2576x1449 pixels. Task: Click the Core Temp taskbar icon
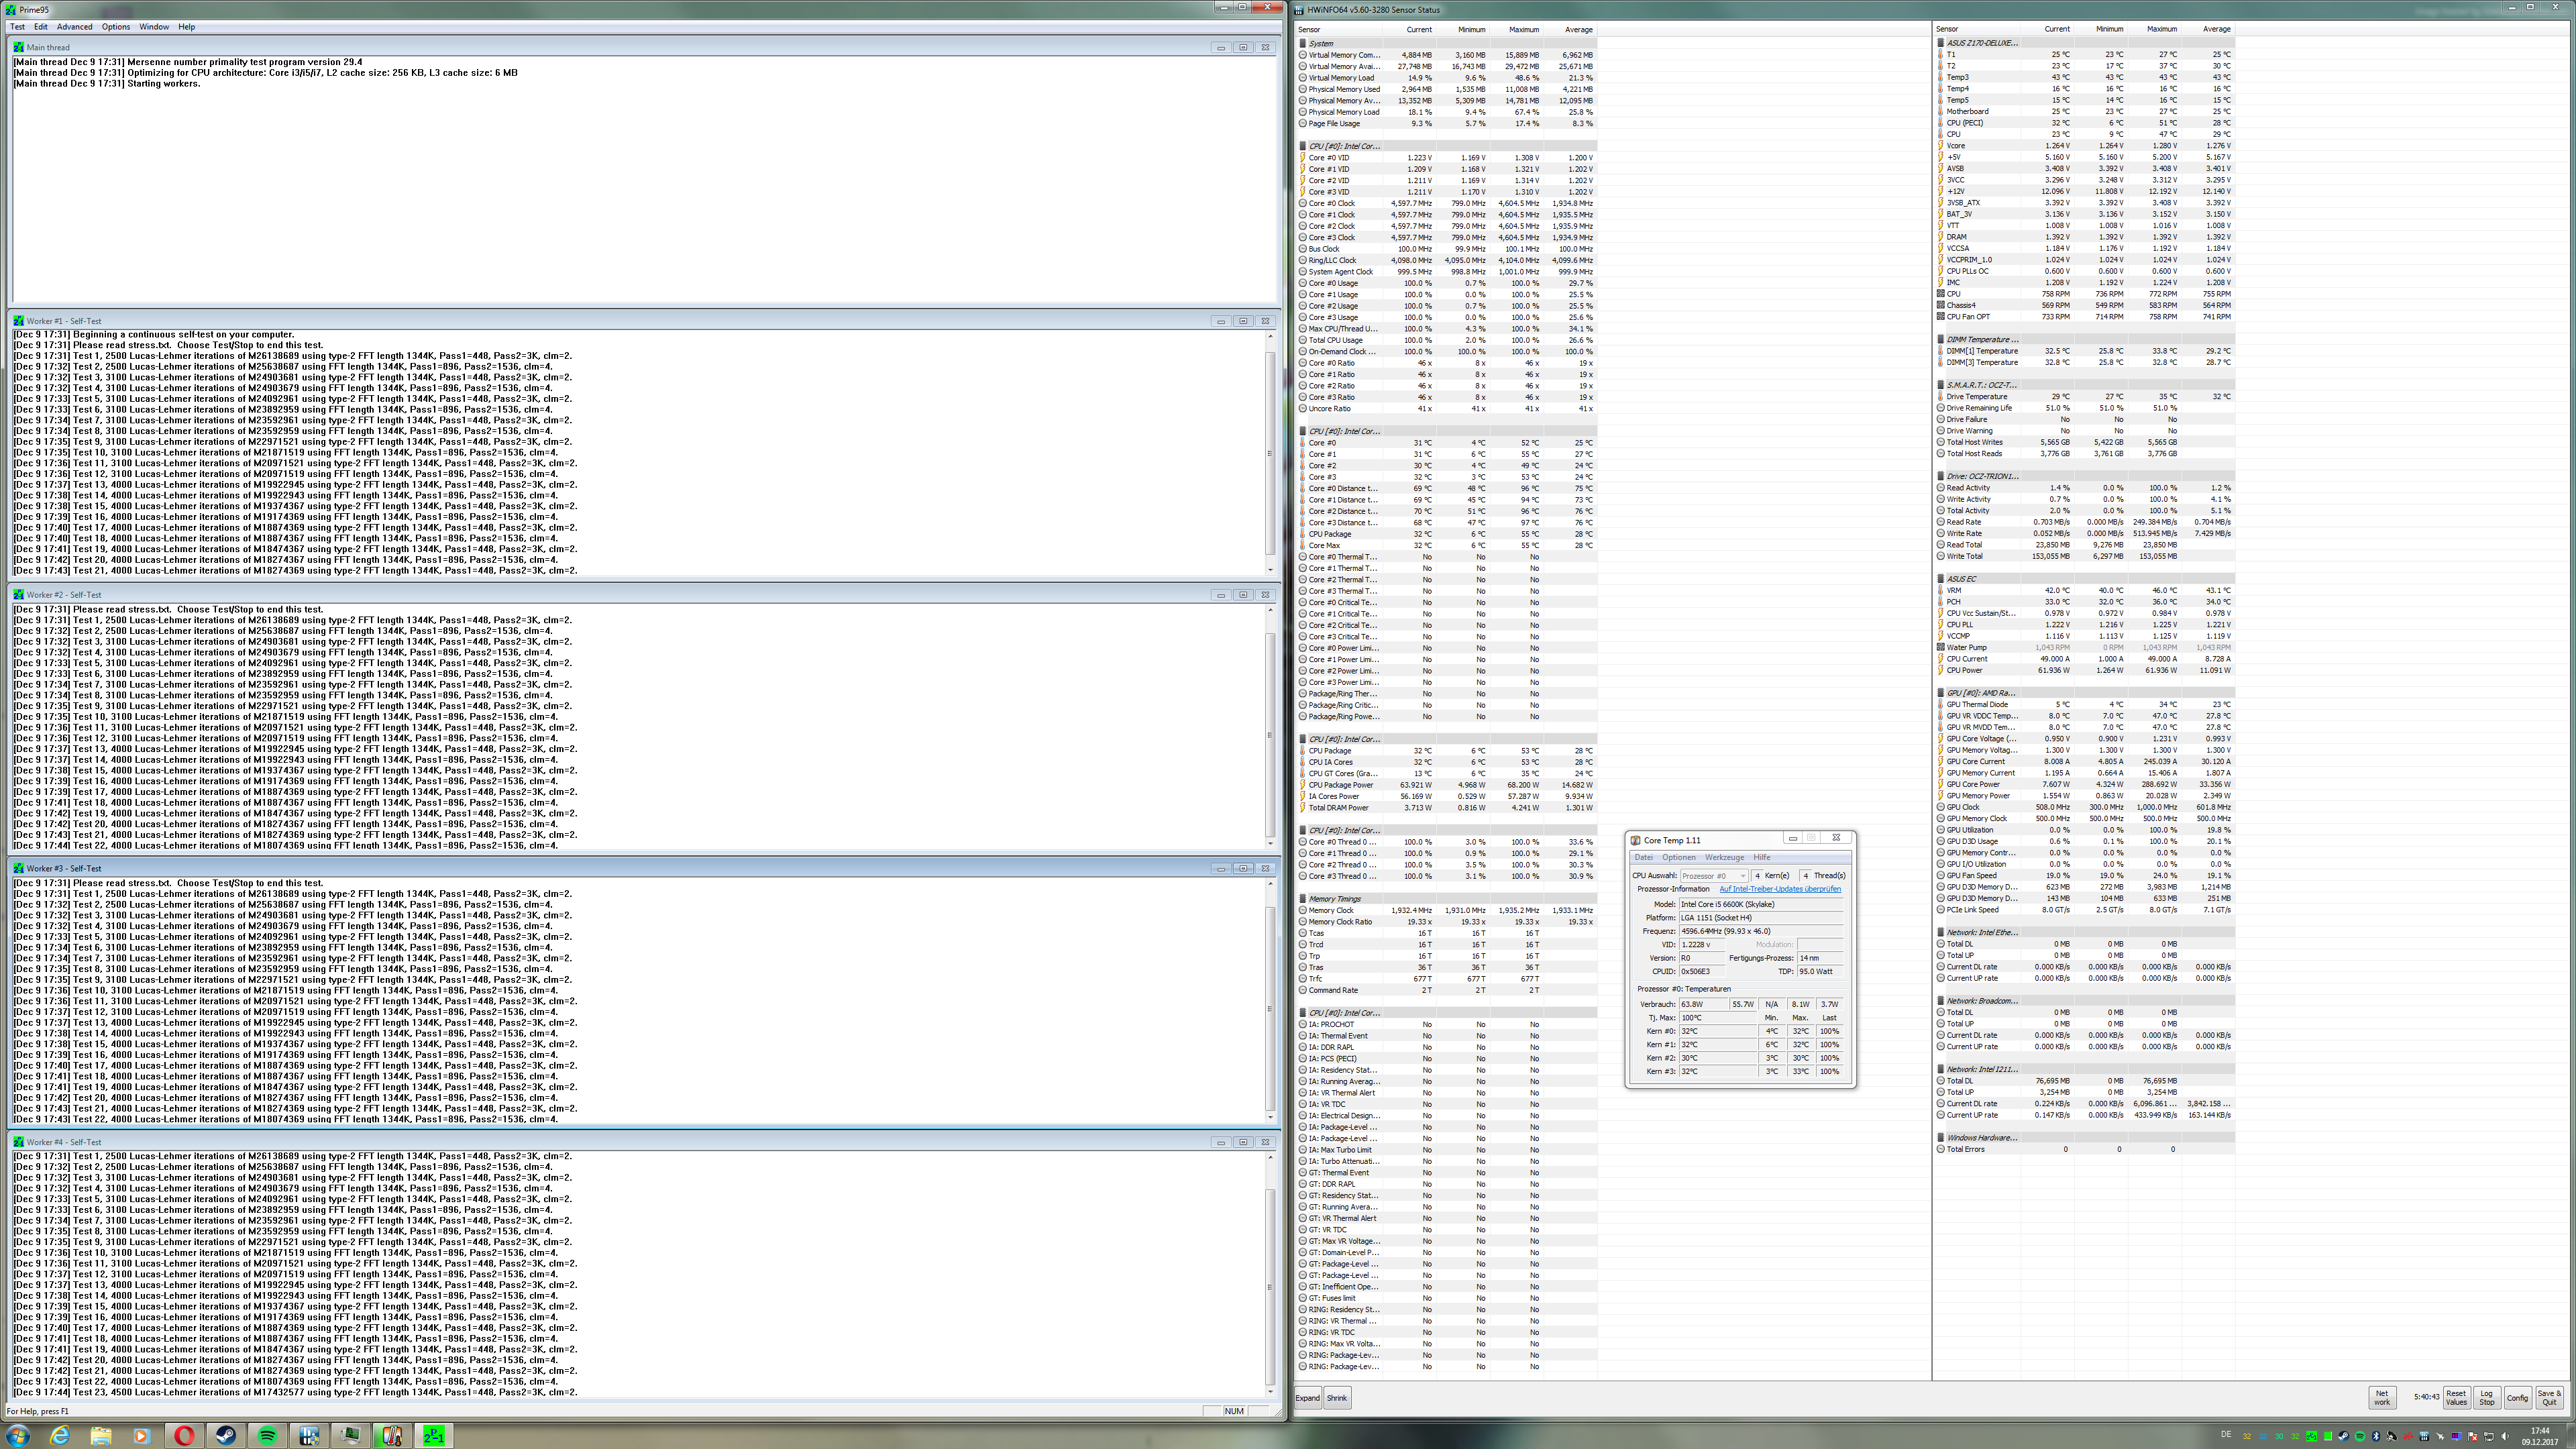[x=392, y=1436]
